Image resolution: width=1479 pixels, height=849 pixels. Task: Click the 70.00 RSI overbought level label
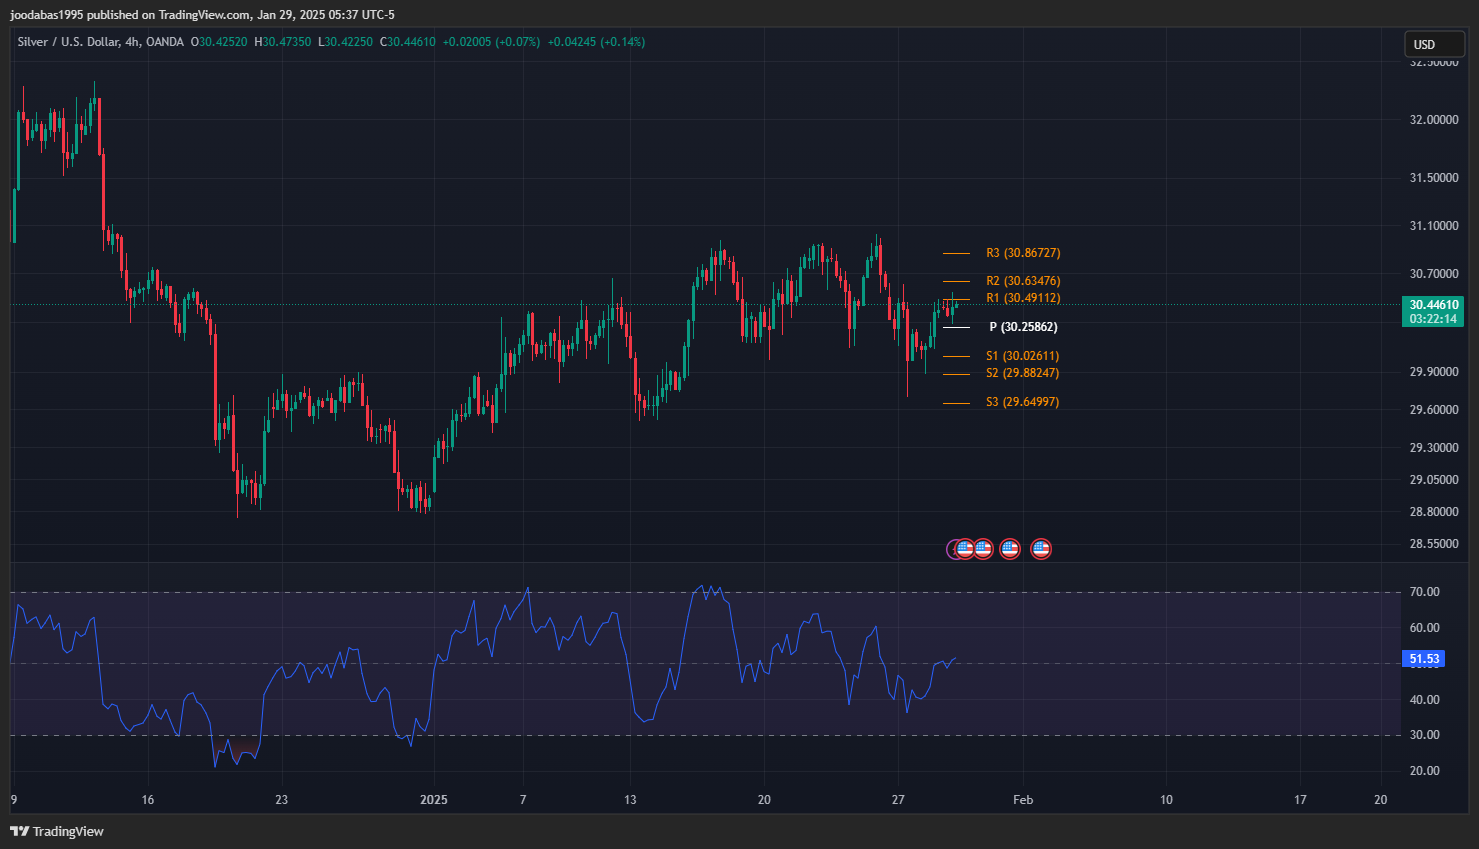click(1424, 592)
